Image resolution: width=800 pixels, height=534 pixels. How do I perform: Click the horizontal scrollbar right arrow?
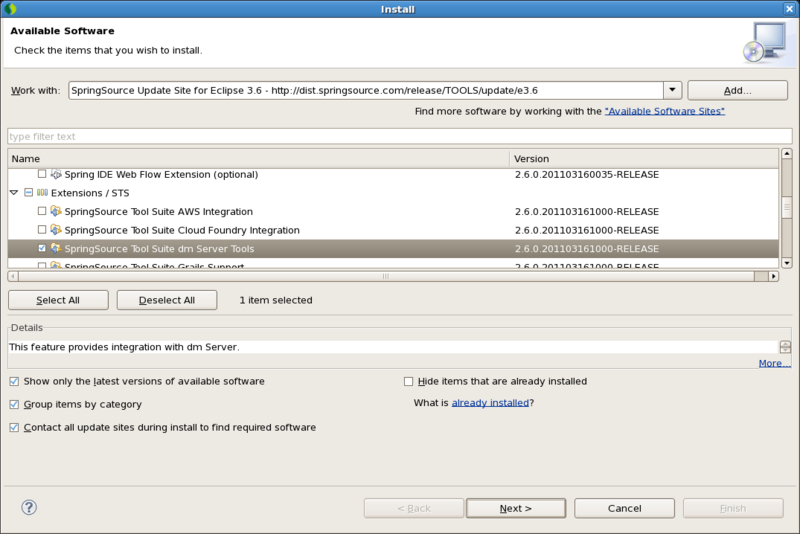point(773,276)
